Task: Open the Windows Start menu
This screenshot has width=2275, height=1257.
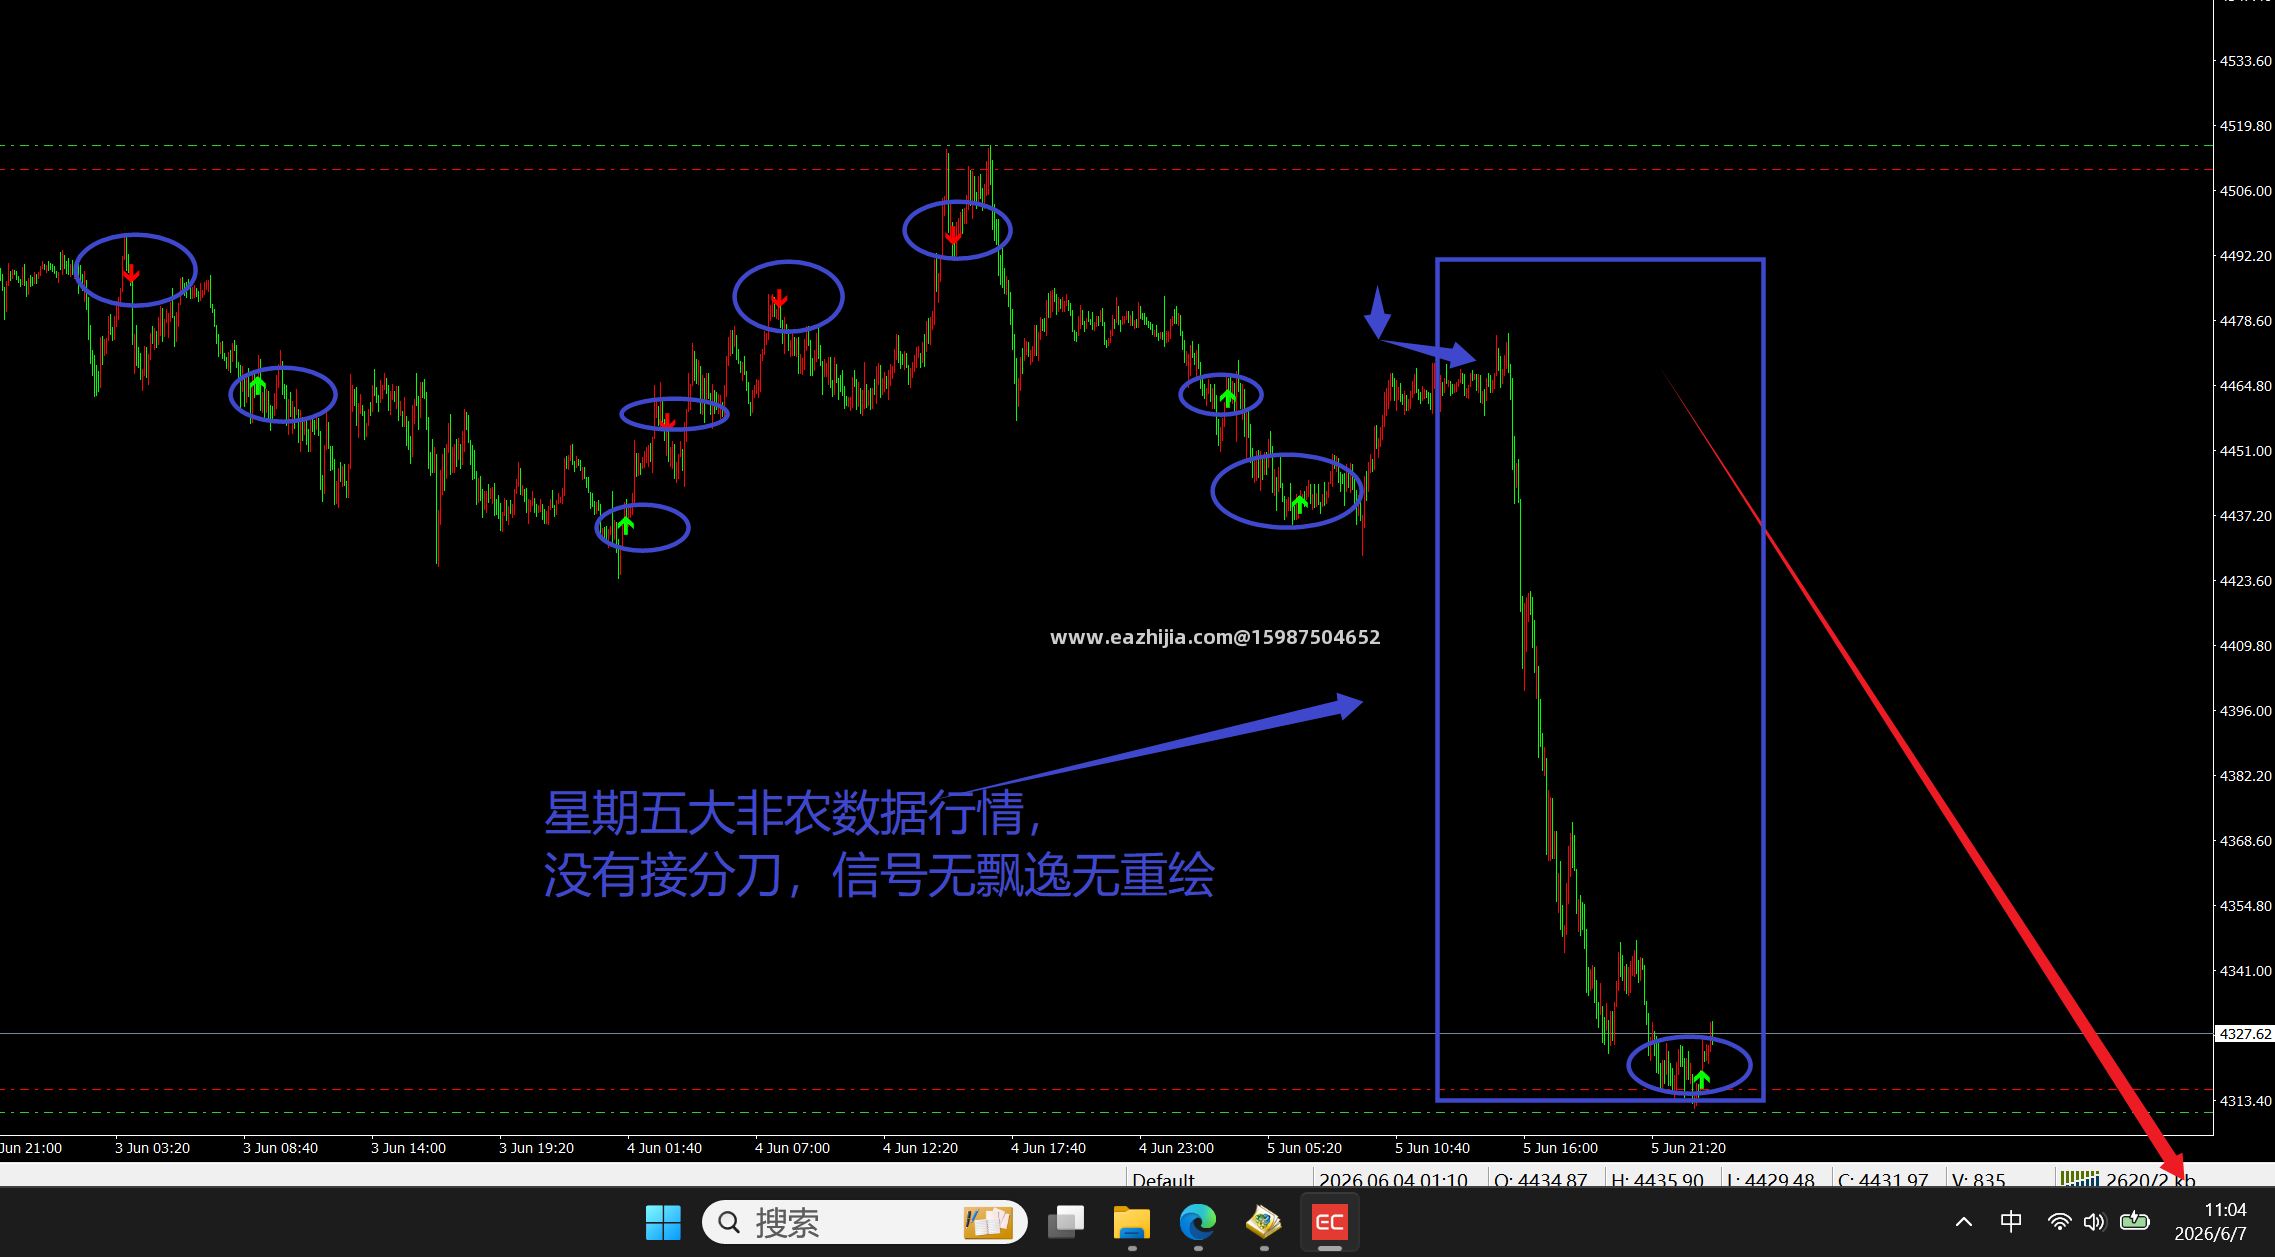Action: [x=663, y=1222]
